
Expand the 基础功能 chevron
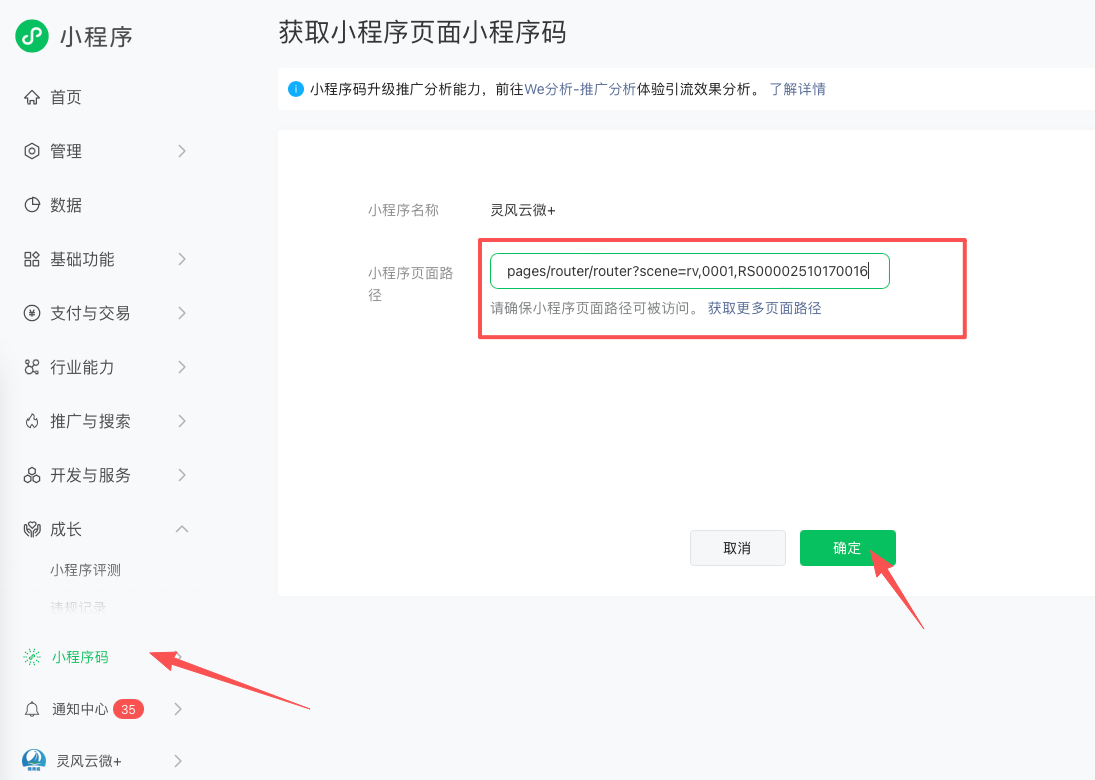[x=182, y=259]
